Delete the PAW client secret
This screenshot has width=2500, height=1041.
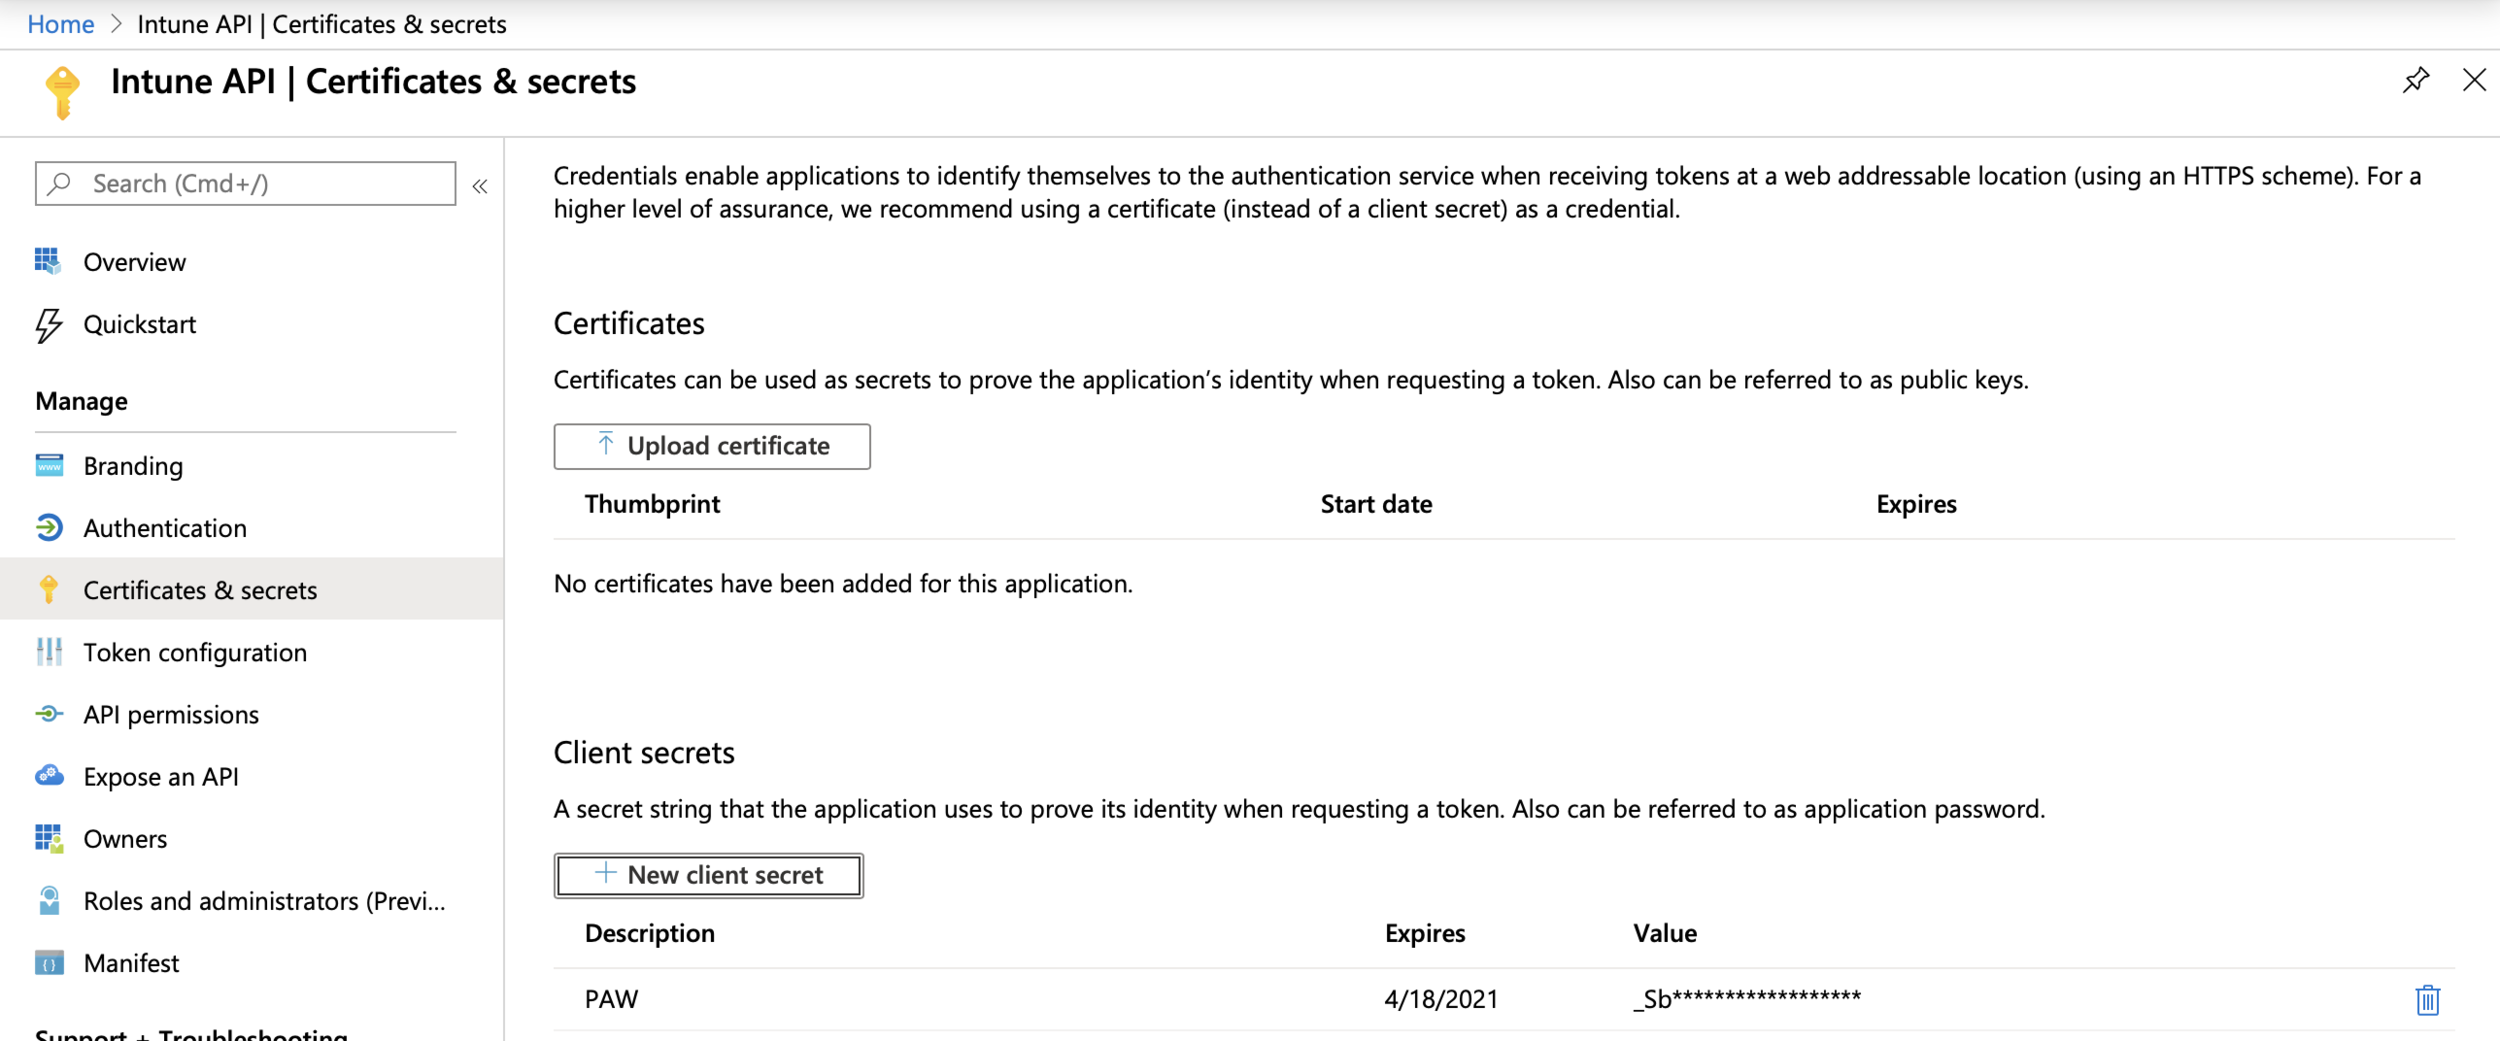click(2427, 999)
